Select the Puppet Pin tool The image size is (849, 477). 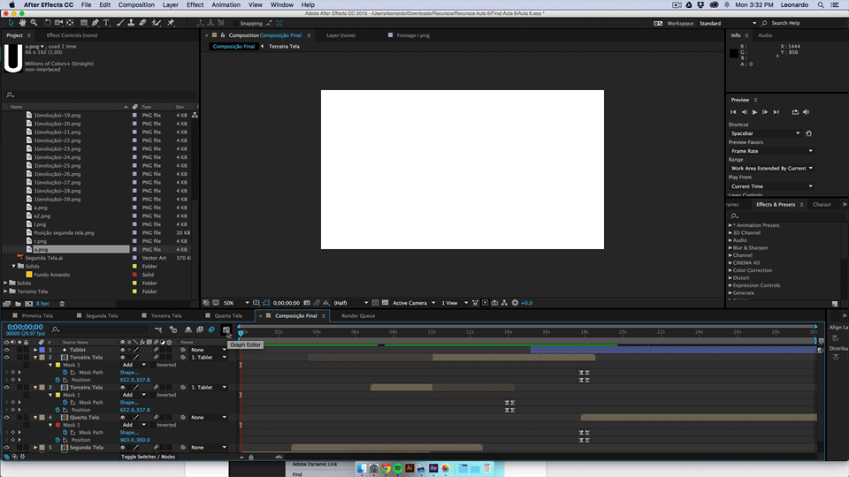pyautogui.click(x=171, y=23)
